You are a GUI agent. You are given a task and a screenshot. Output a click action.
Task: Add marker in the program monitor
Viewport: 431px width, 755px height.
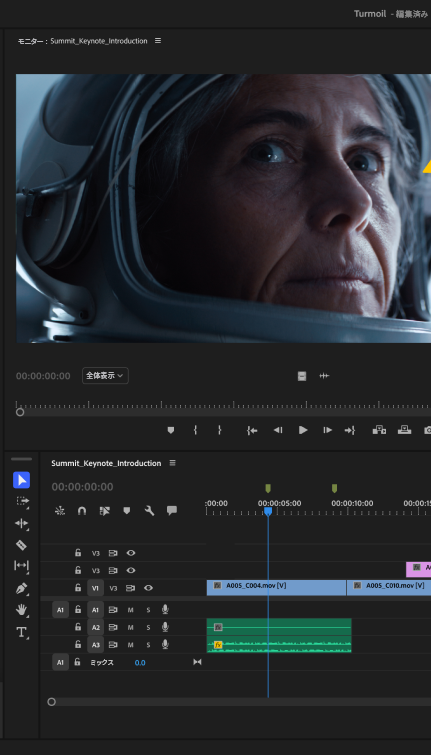click(170, 430)
